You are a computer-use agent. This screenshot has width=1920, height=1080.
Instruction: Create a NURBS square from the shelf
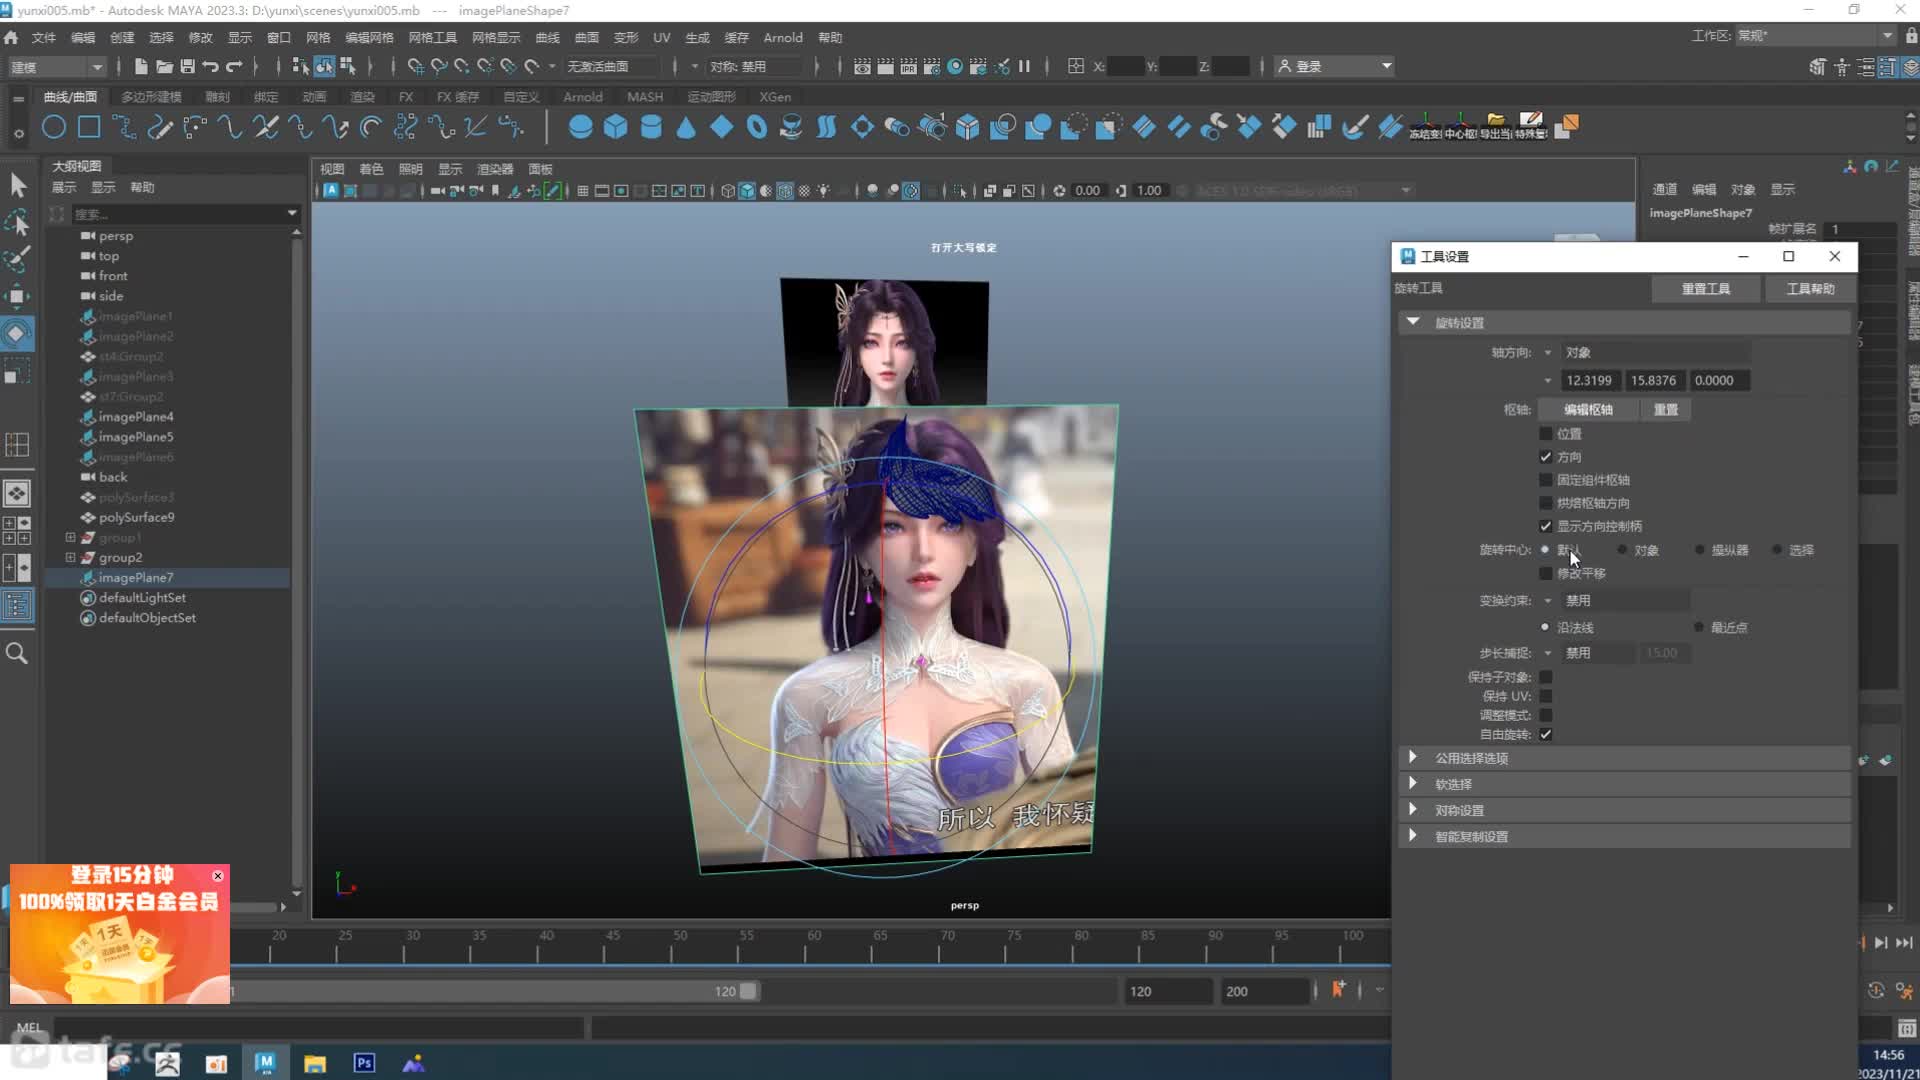pyautogui.click(x=89, y=127)
